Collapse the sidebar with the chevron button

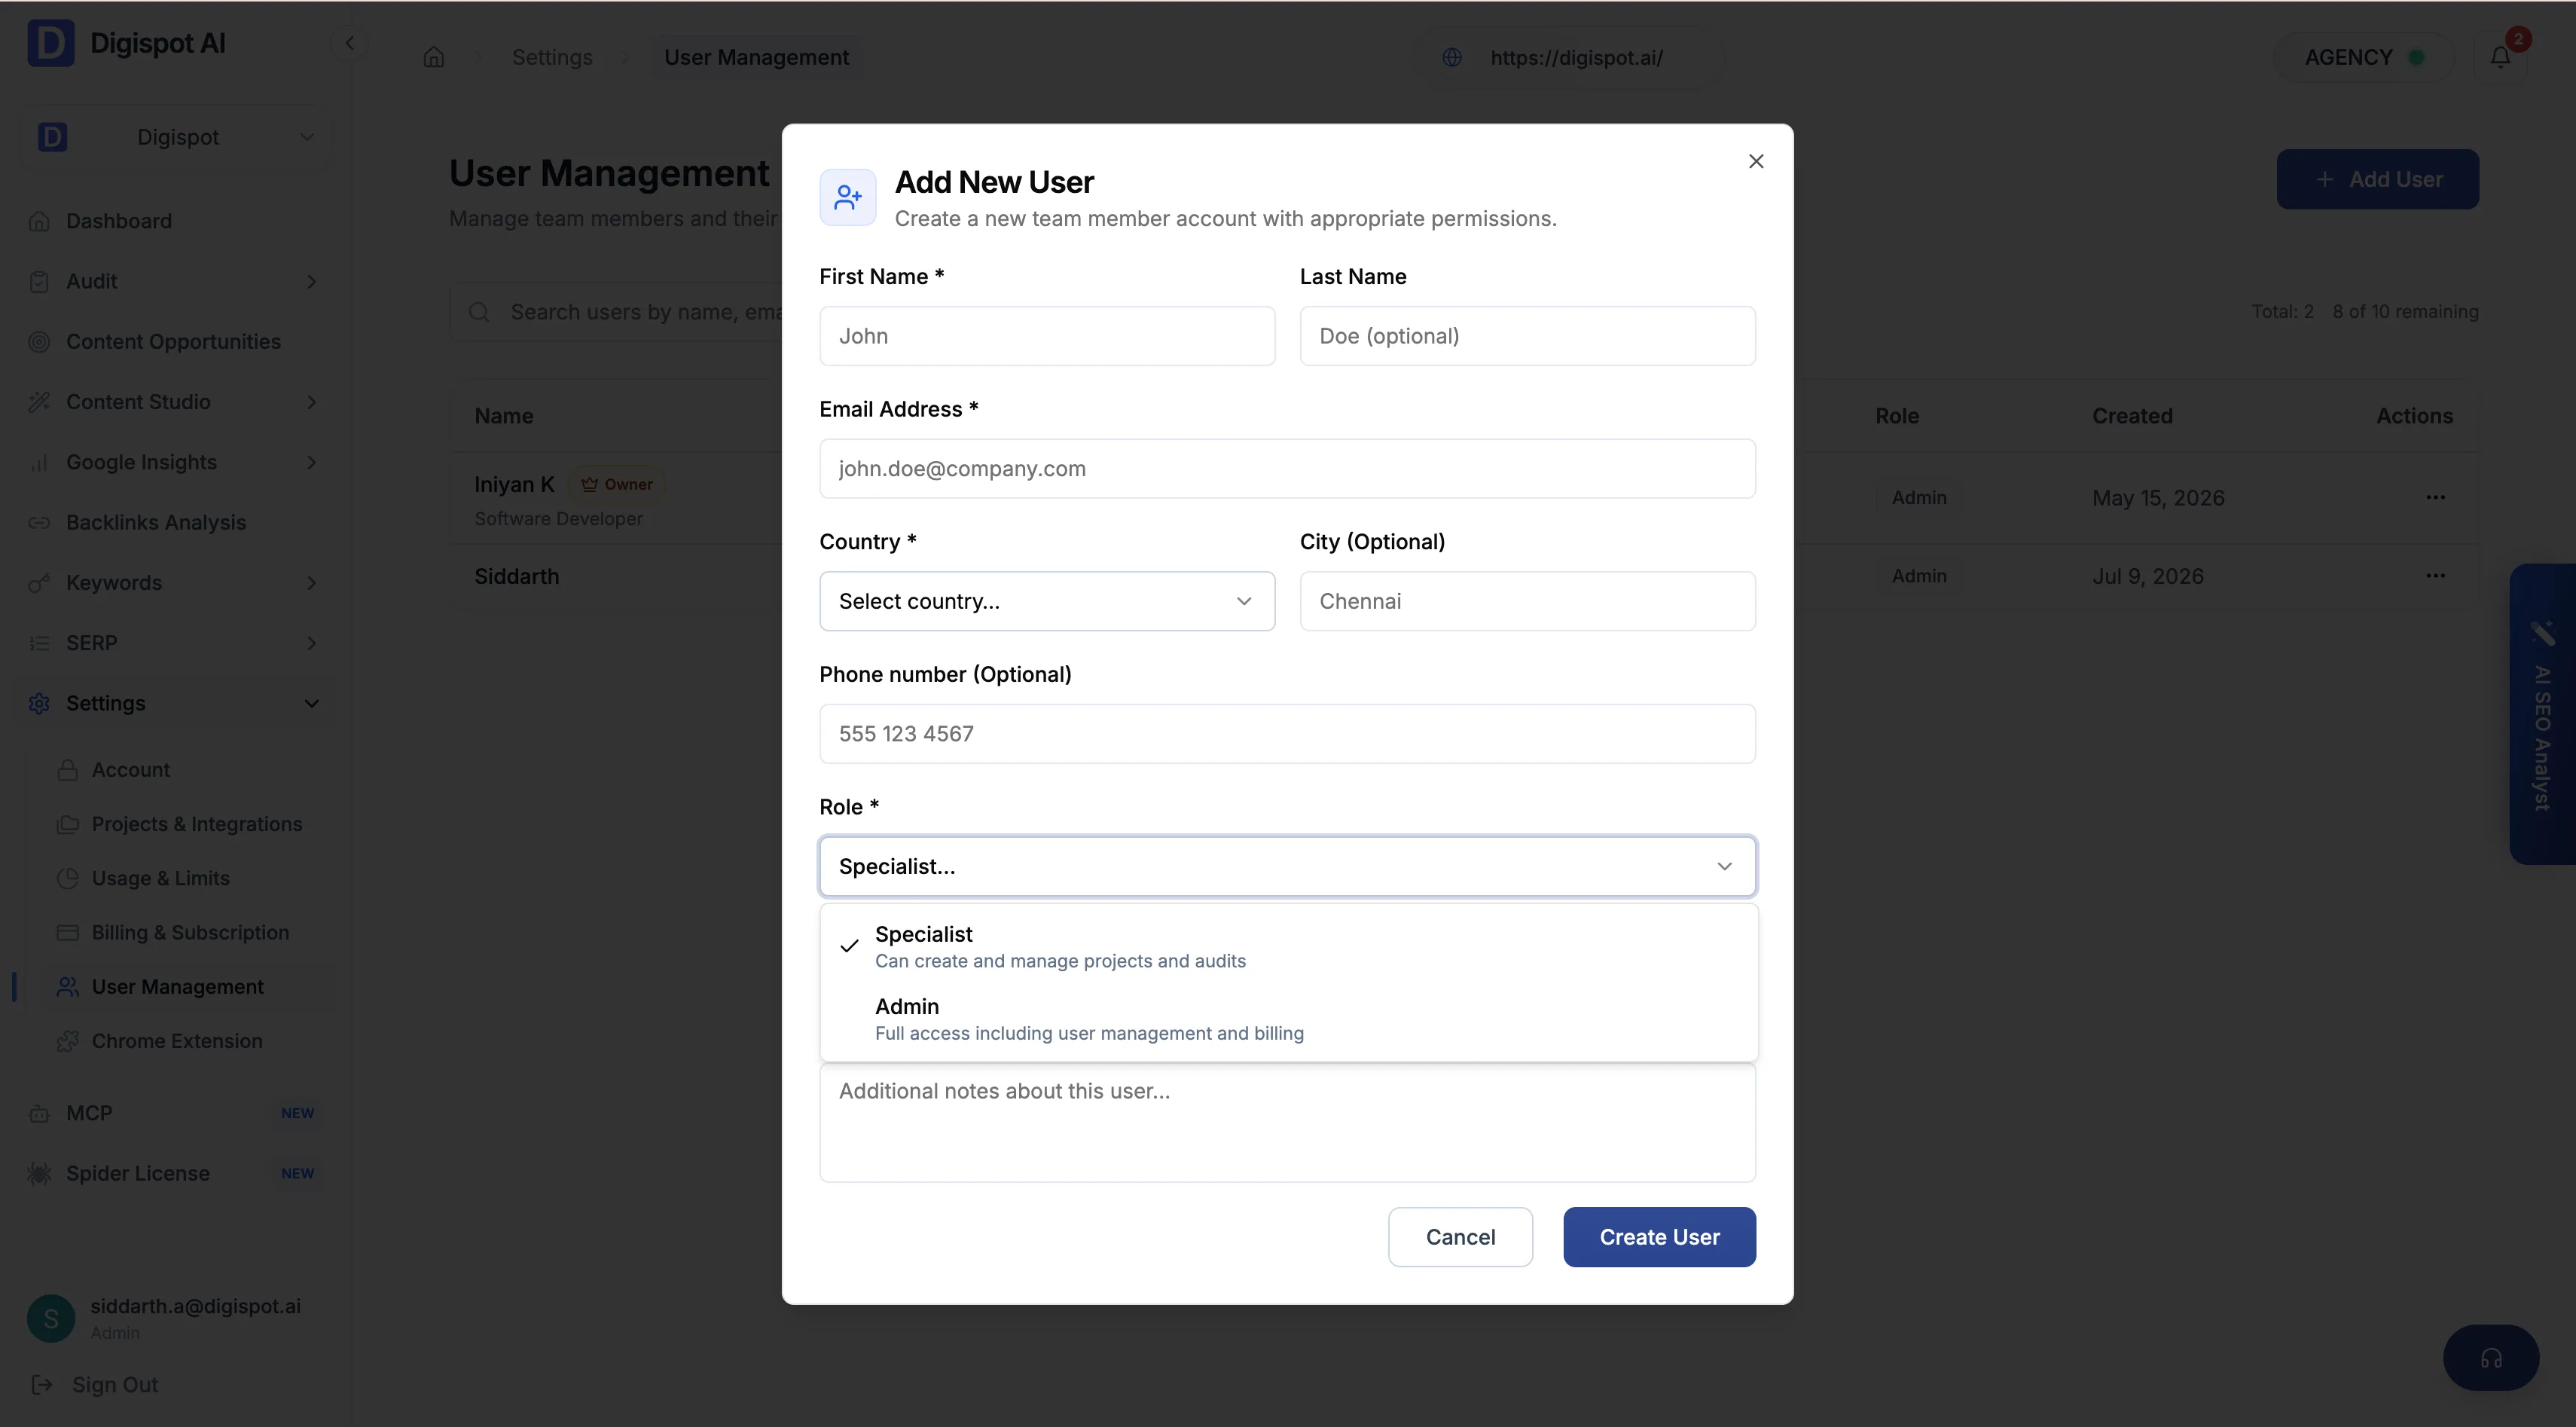point(350,43)
